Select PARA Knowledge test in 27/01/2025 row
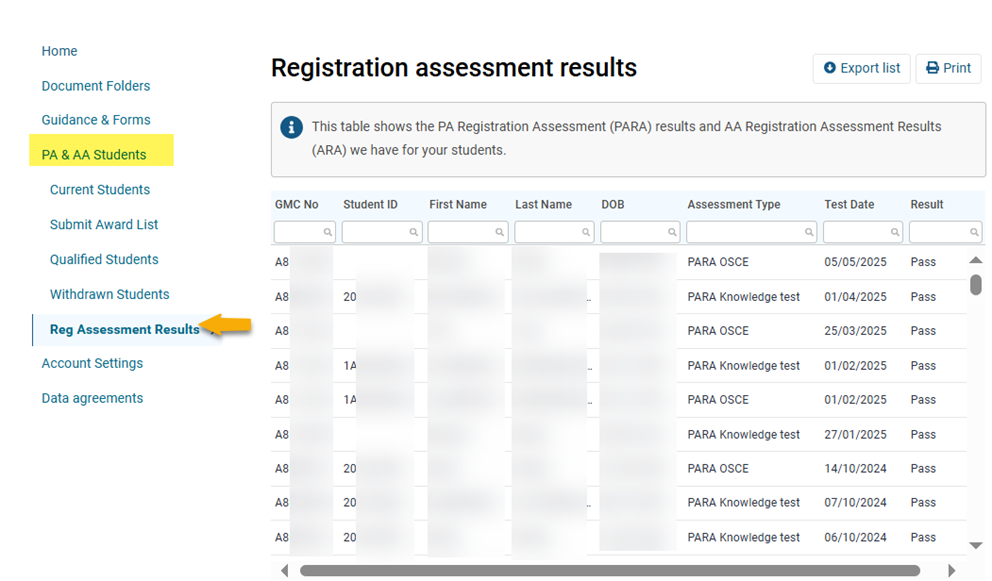Image resolution: width=992 pixels, height=581 pixels. point(743,435)
